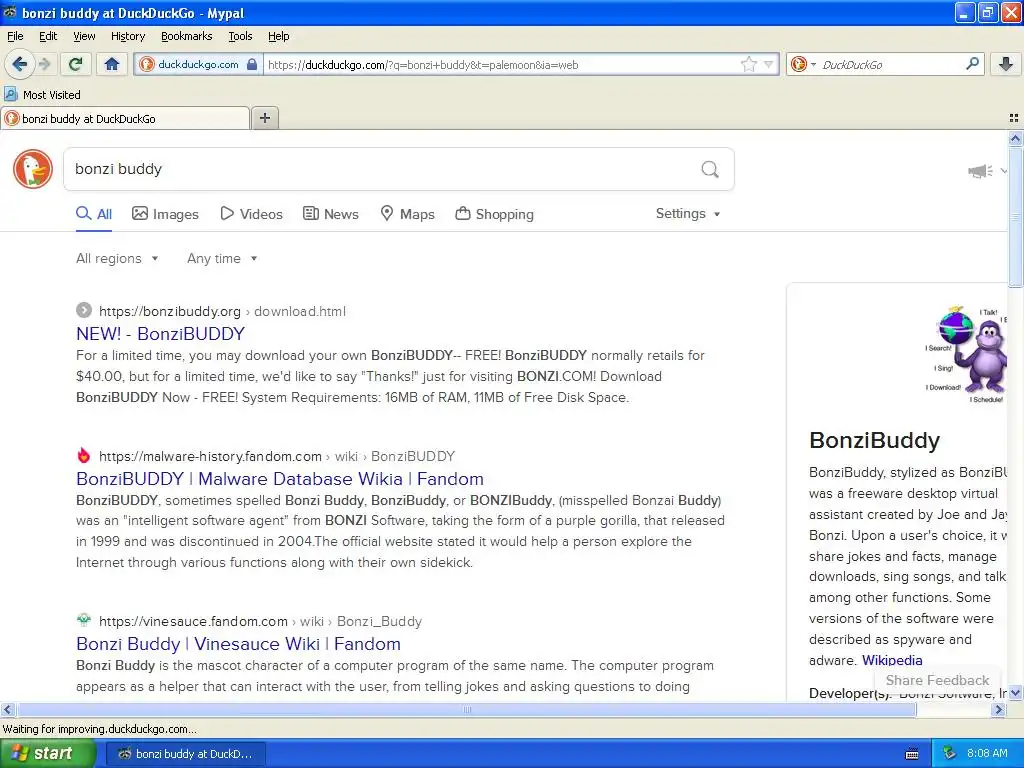Open the Downloads arrow button
This screenshot has height=768, width=1024.
pyautogui.click(x=1006, y=64)
